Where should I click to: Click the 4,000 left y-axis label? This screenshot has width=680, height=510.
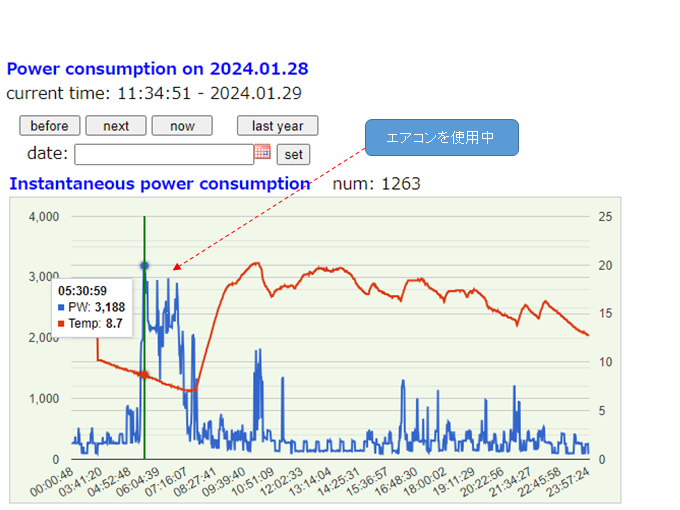[45, 217]
